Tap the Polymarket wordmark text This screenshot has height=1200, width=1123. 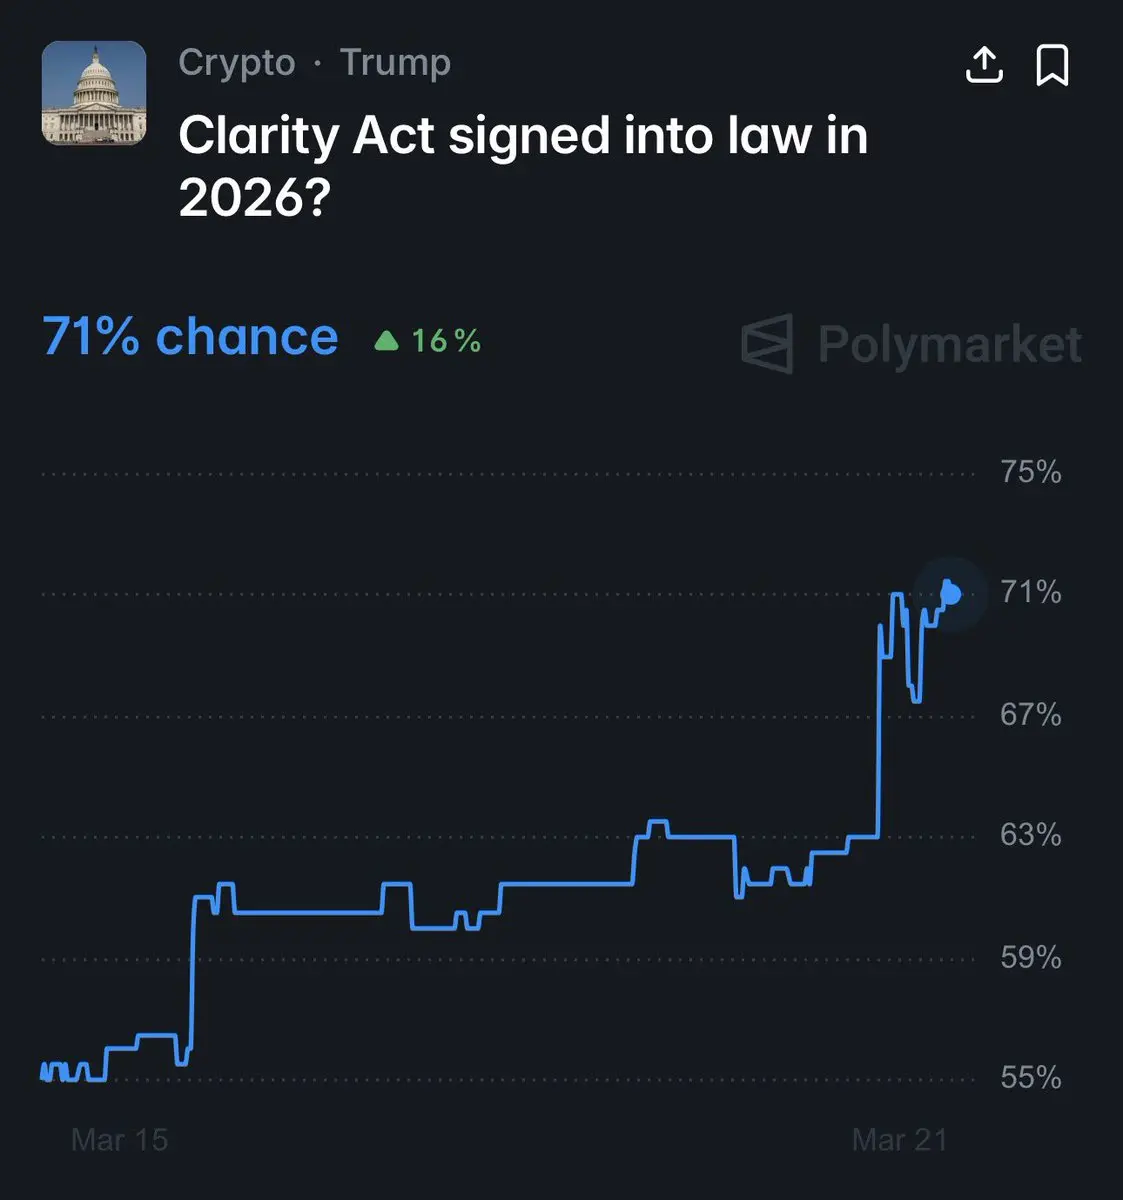(950, 345)
